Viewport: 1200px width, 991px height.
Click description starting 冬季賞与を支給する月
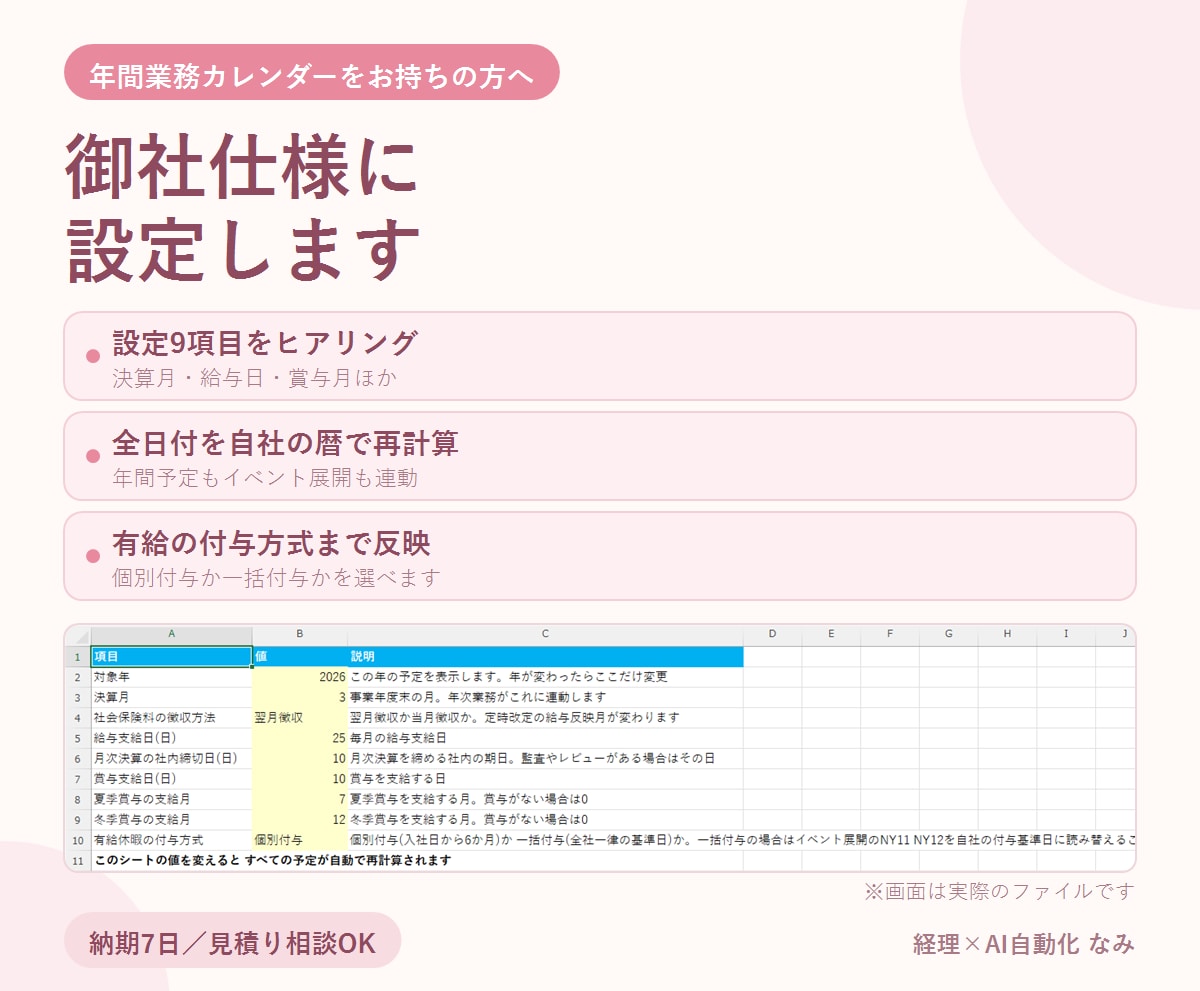click(469, 820)
